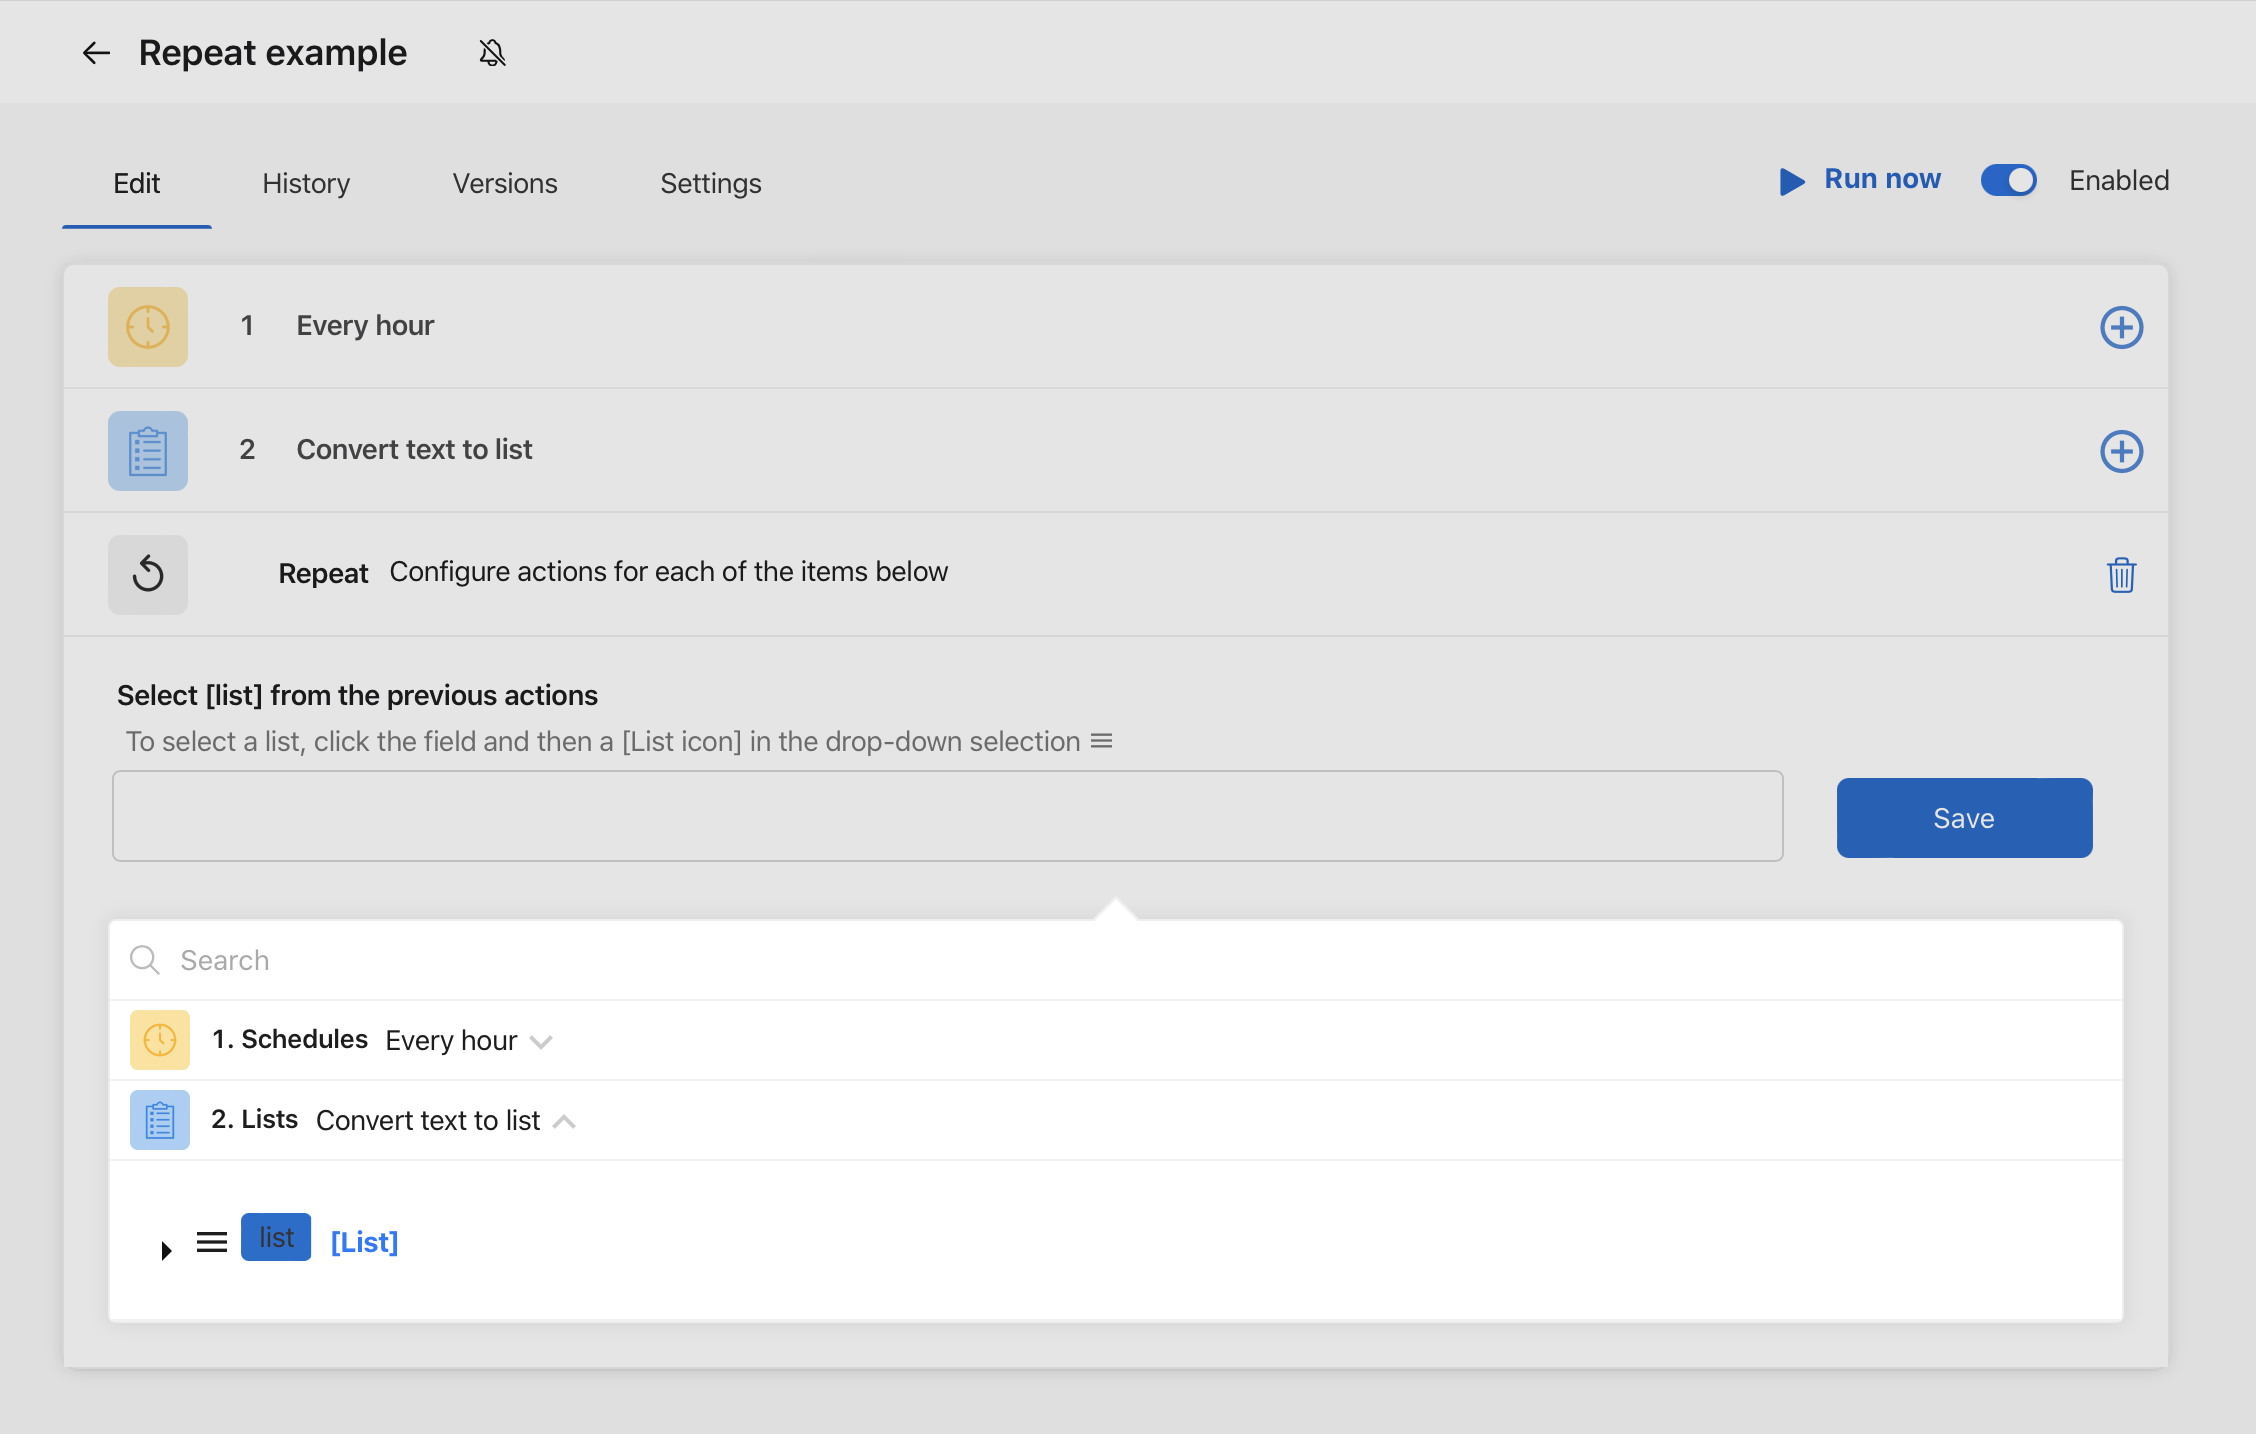The width and height of the screenshot is (2256, 1434).
Task: Click inside the Search field
Action: click(600, 960)
